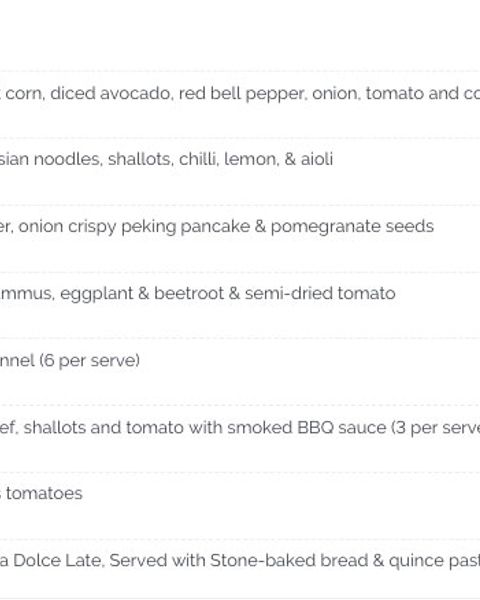Click the word "shallots" in BBQ sauce row

pyautogui.click(x=55, y=428)
